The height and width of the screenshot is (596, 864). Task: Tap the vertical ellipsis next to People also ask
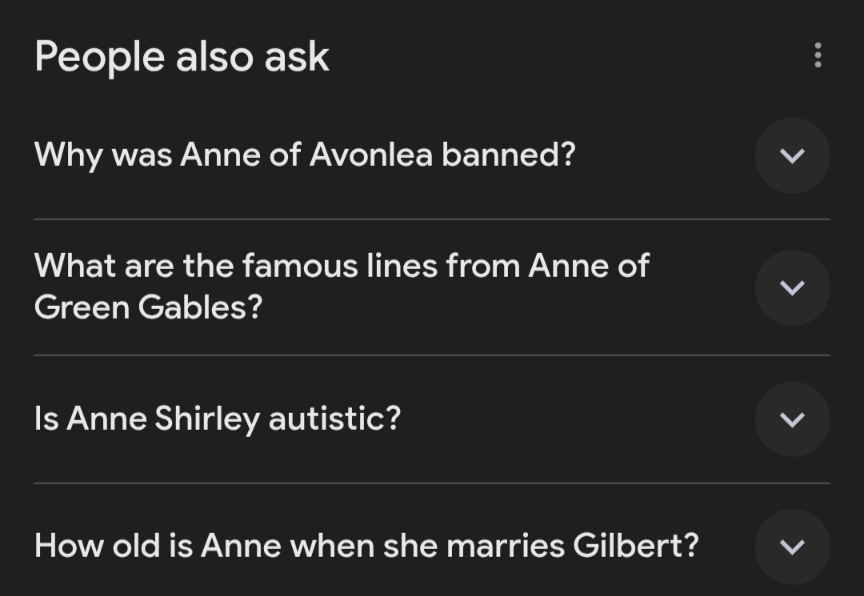click(x=818, y=56)
